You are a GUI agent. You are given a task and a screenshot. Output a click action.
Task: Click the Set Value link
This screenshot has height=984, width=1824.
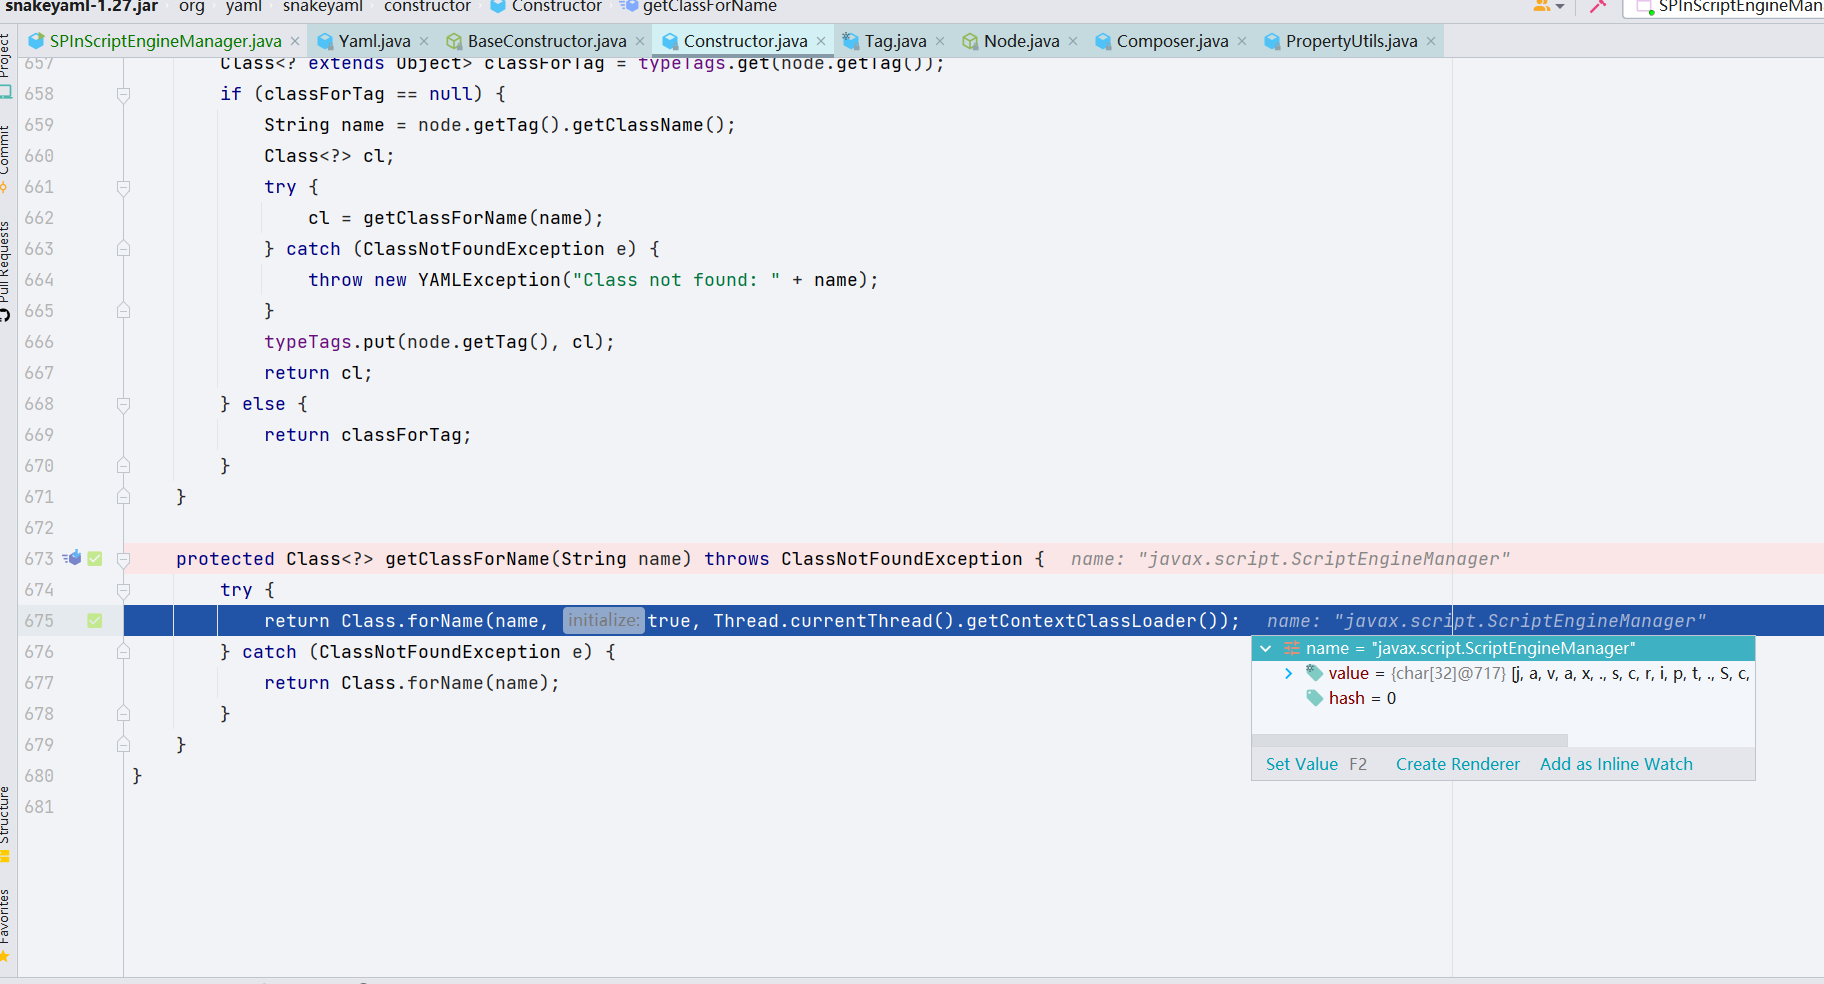(1301, 764)
